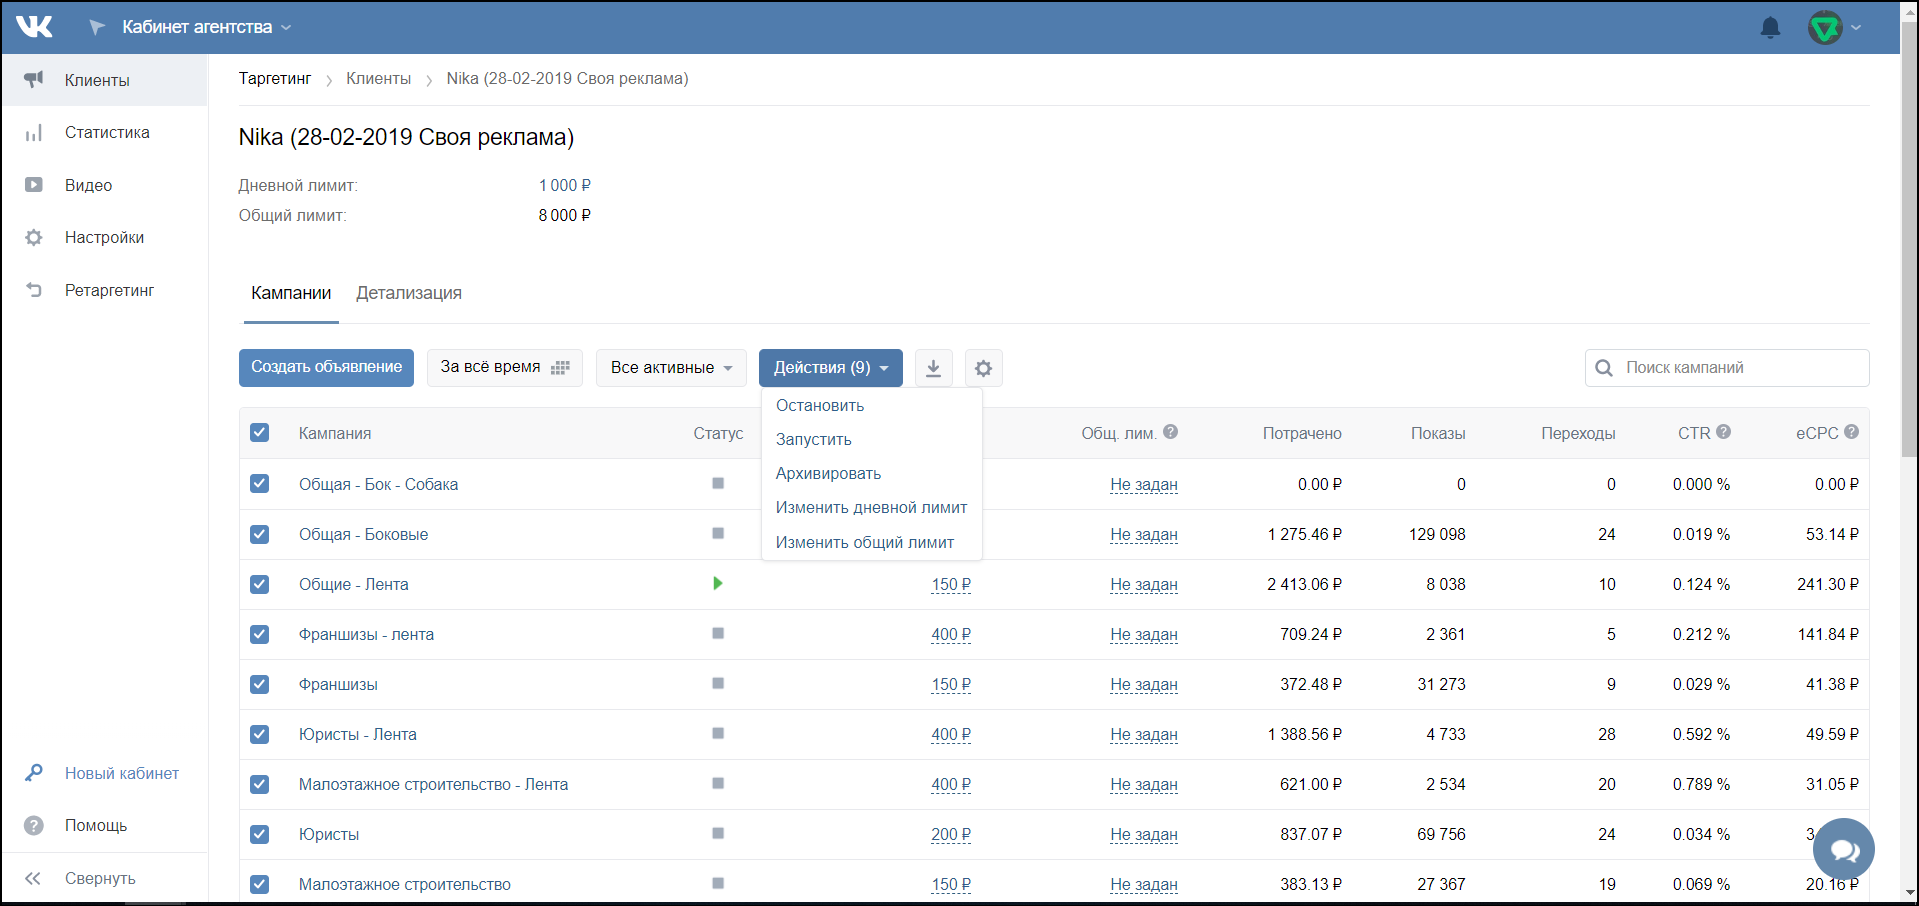Click stopped status icon for Общая - Бок - Собака
The height and width of the screenshot is (906, 1919).
click(718, 483)
